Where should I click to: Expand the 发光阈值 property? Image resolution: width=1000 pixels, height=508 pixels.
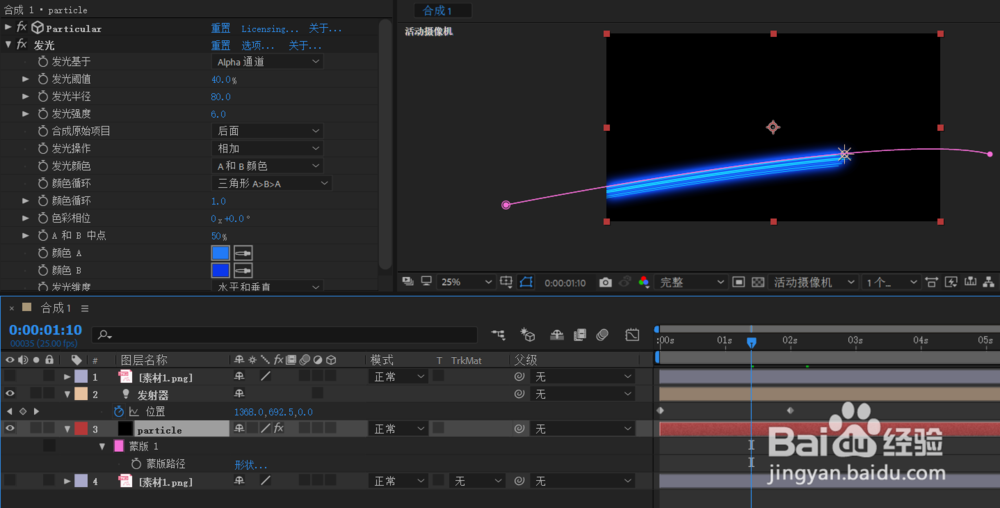click(x=26, y=79)
